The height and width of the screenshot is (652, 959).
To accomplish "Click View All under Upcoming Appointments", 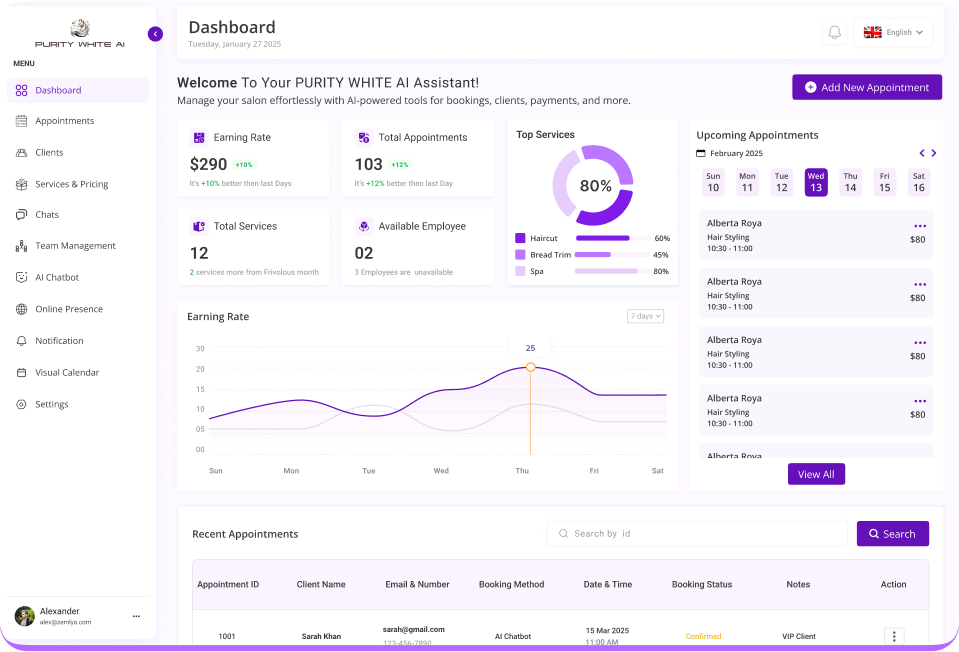I will pos(816,473).
